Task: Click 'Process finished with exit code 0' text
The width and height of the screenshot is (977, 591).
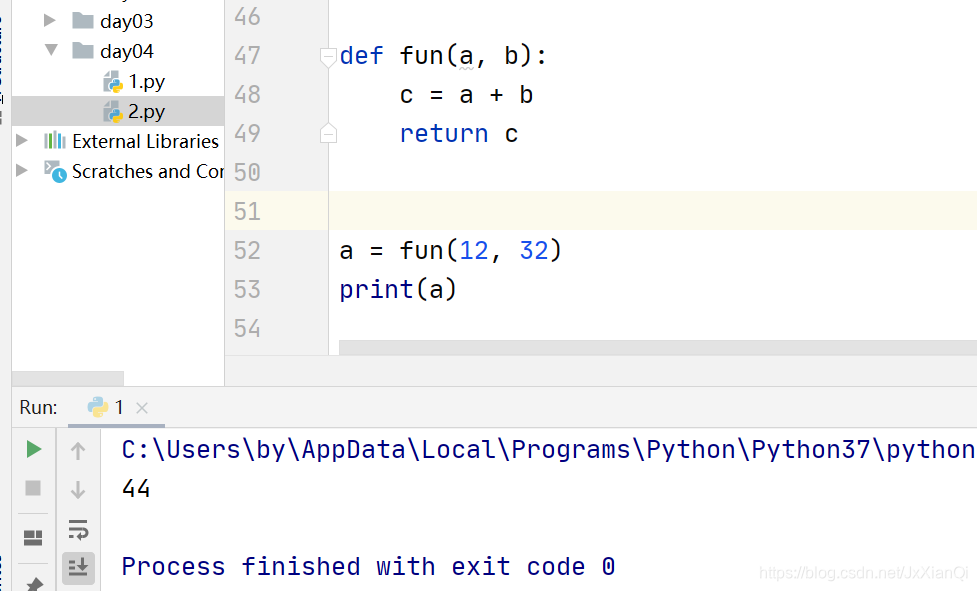Action: click(368, 567)
